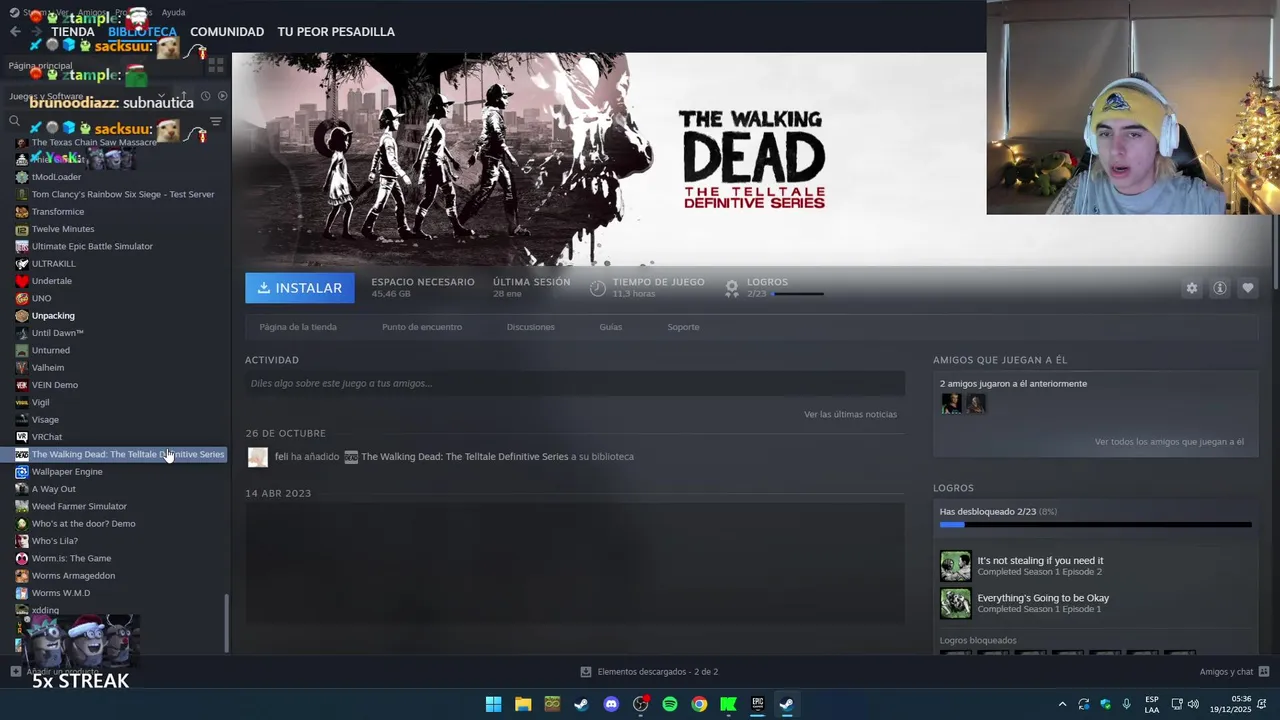Viewport: 1280px width, 720px height.
Task: Open Página principal in library sidebar
Action: 40,66
